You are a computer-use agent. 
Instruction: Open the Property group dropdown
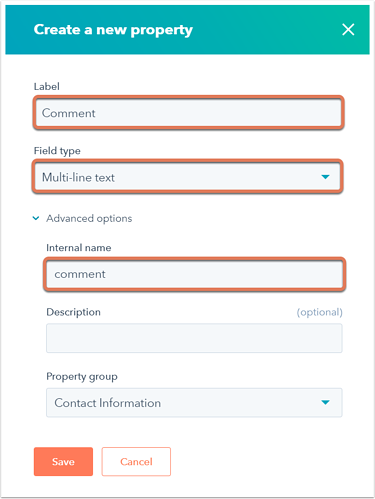tap(194, 403)
